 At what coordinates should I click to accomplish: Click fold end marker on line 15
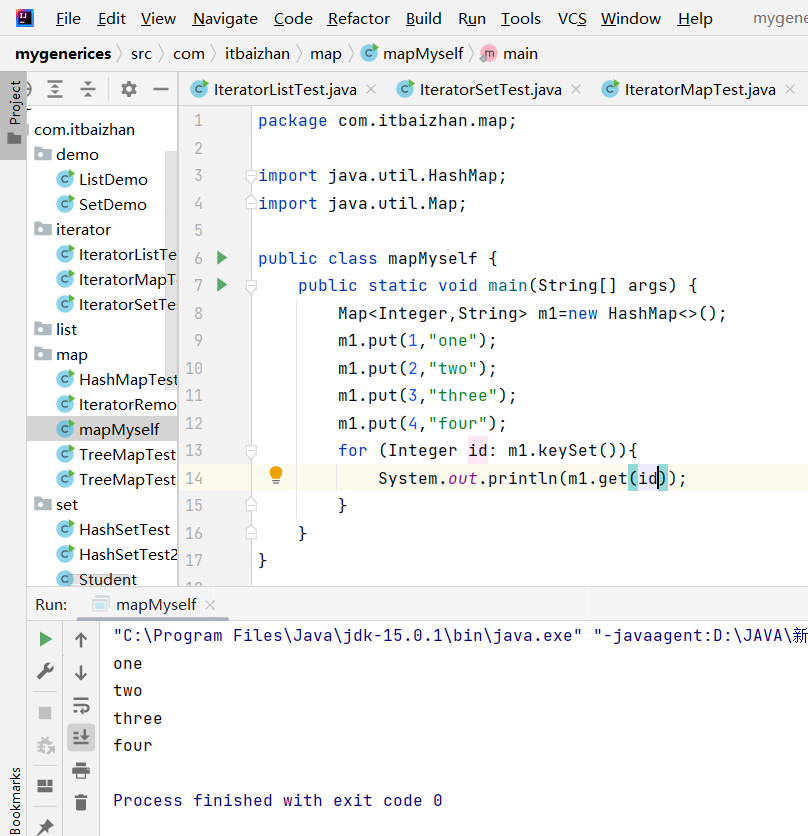[x=251, y=504]
